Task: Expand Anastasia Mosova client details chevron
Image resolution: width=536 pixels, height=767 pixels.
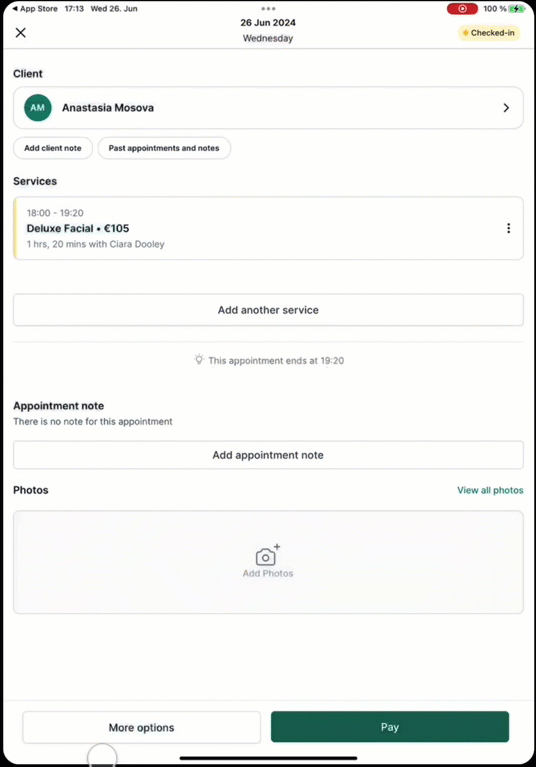Action: (x=506, y=108)
